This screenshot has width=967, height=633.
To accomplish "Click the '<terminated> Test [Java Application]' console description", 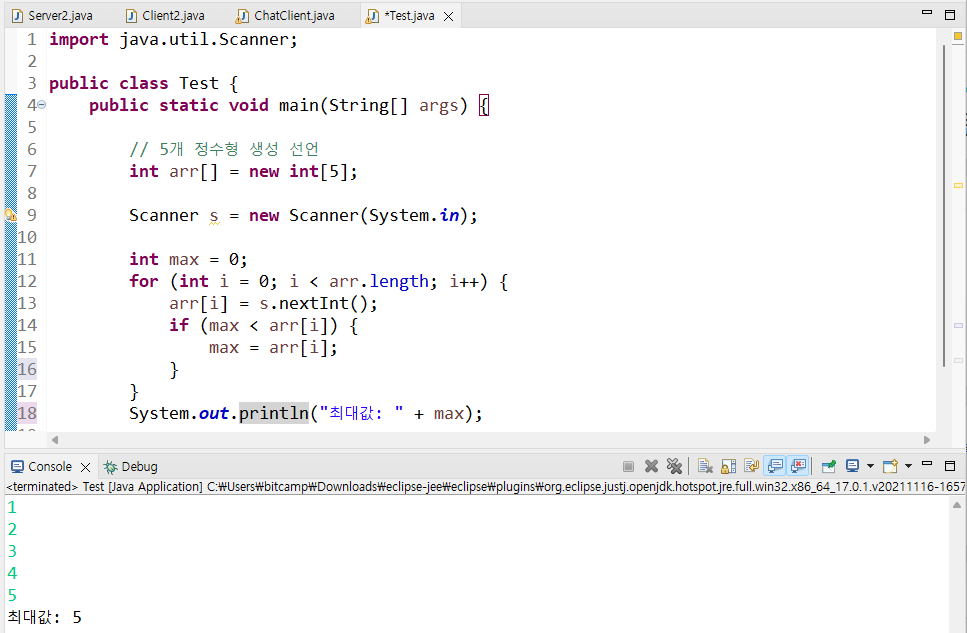I will tap(104, 487).
